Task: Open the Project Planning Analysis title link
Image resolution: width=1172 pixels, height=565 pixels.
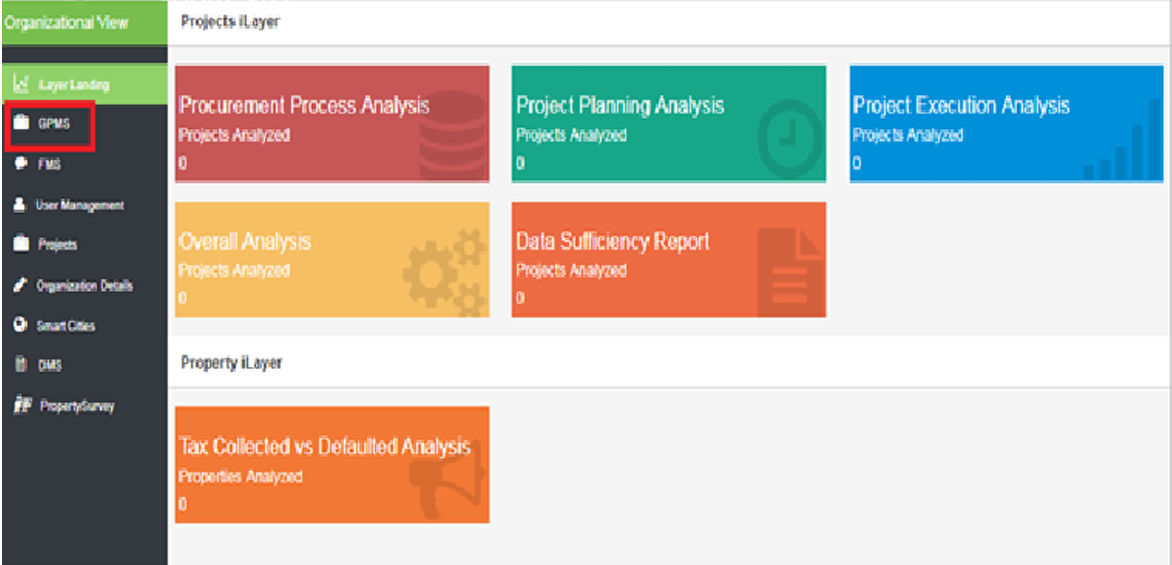Action: 620,106
